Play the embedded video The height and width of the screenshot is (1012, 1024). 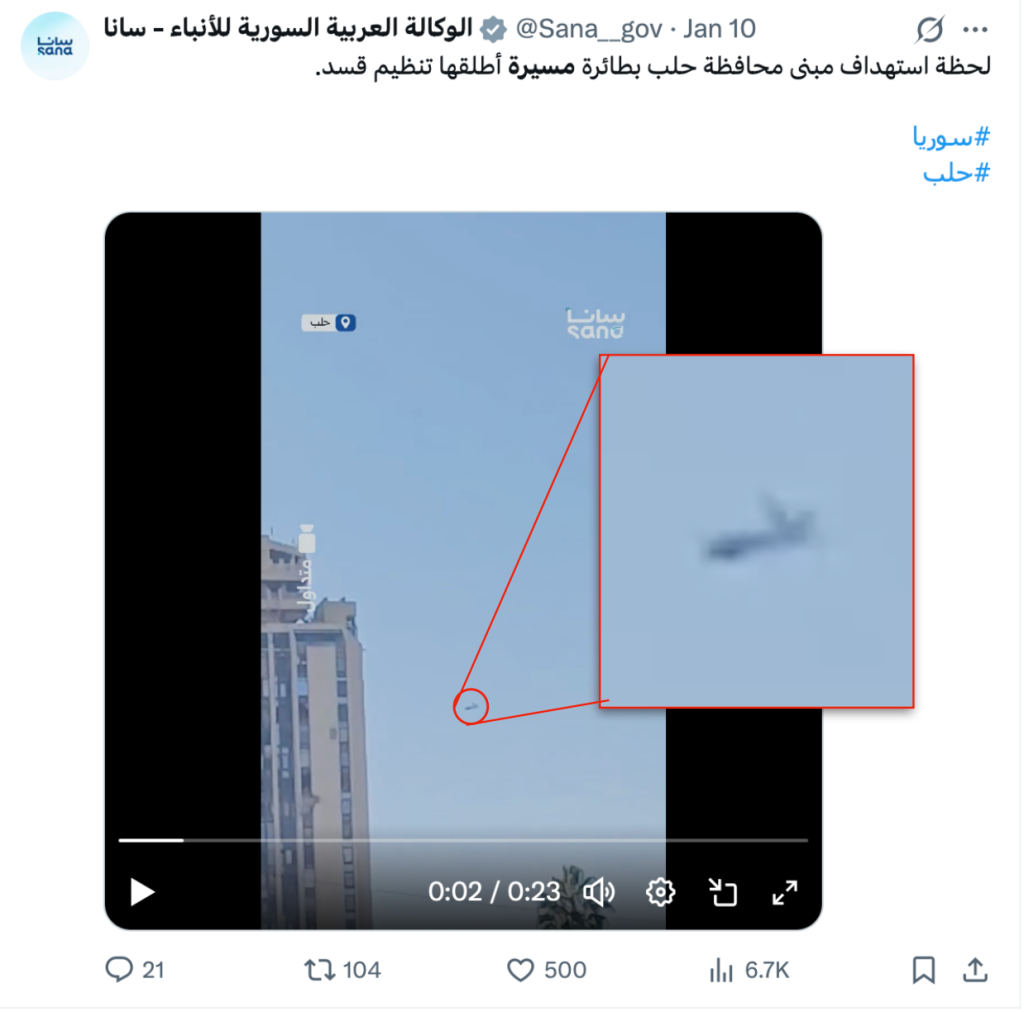[x=142, y=893]
